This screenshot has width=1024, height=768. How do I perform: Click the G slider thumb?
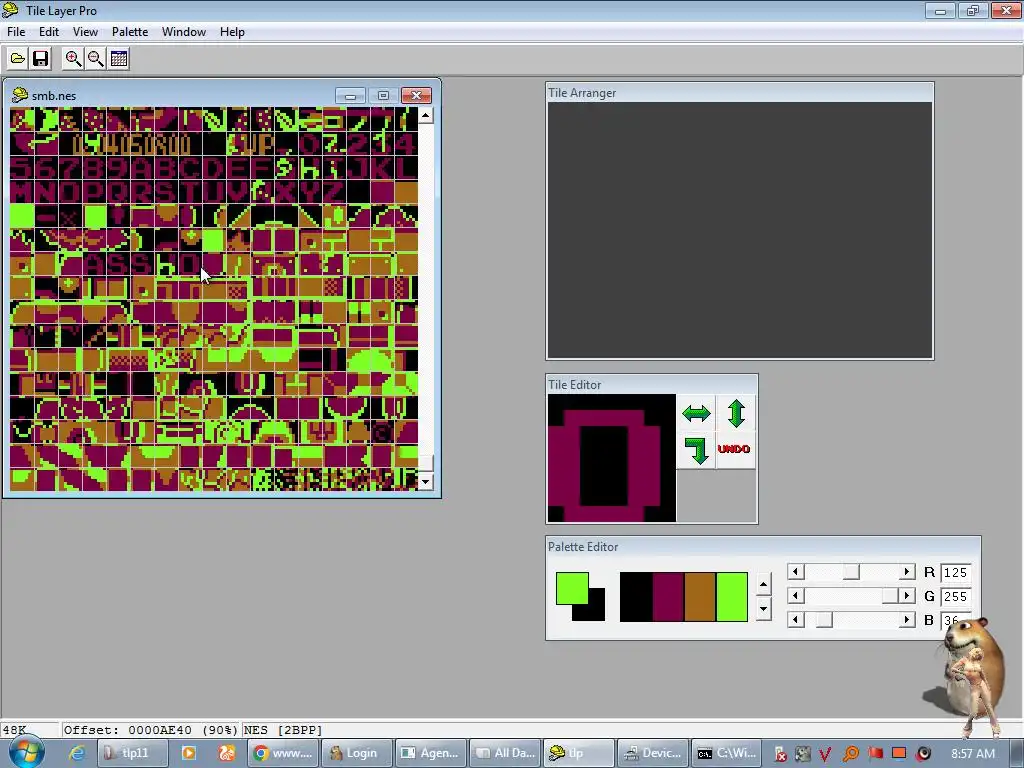coord(889,596)
